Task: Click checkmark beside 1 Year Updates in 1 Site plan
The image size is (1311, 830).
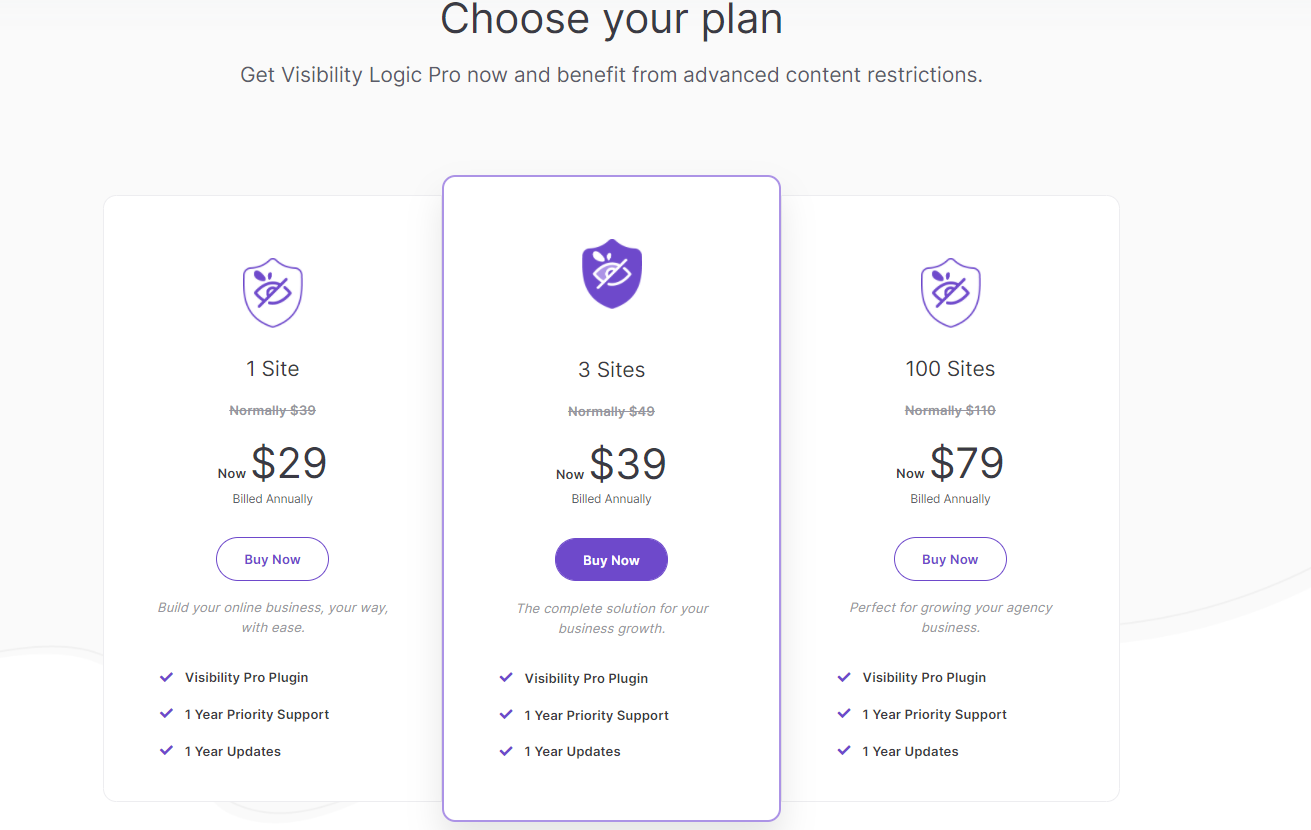Action: click(x=166, y=751)
